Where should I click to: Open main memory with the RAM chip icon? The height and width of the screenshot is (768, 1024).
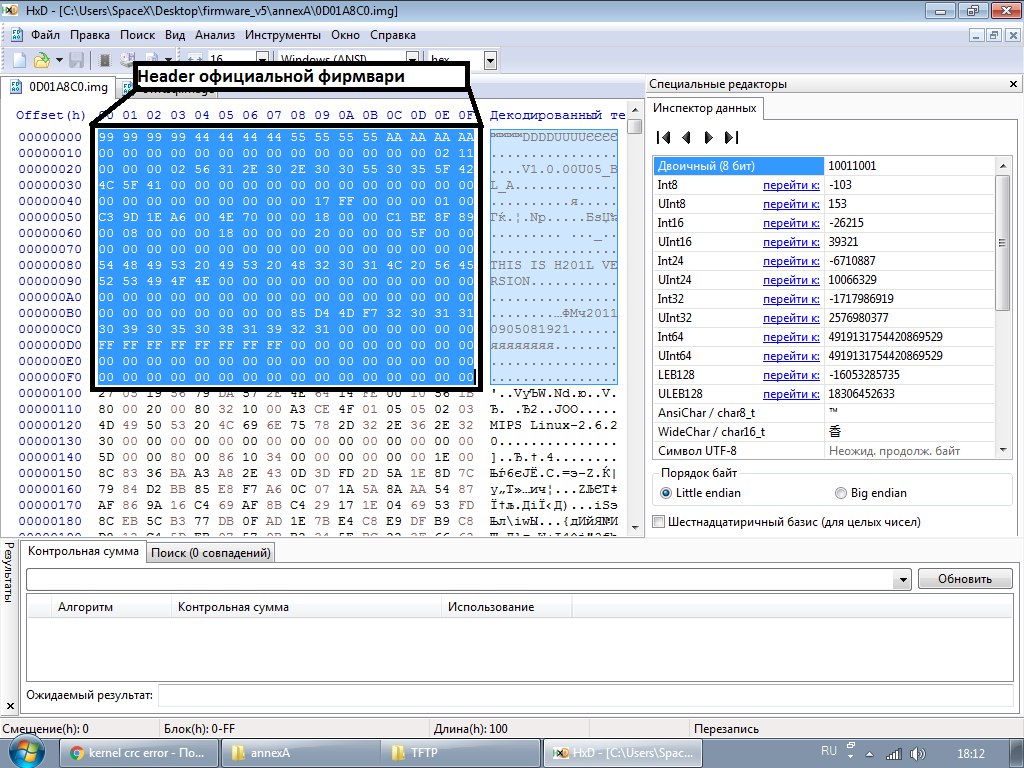tap(104, 61)
